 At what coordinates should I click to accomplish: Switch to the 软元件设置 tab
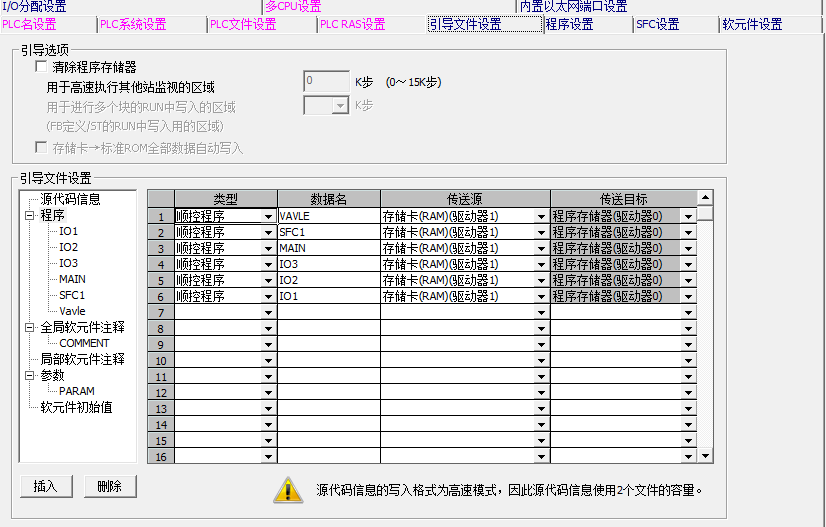pyautogui.click(x=752, y=24)
